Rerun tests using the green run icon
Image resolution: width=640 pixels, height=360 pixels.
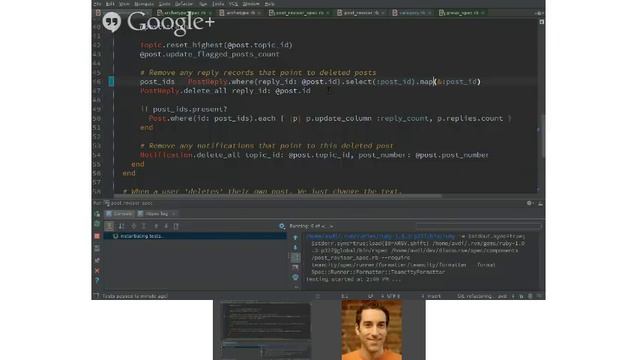[97, 213]
